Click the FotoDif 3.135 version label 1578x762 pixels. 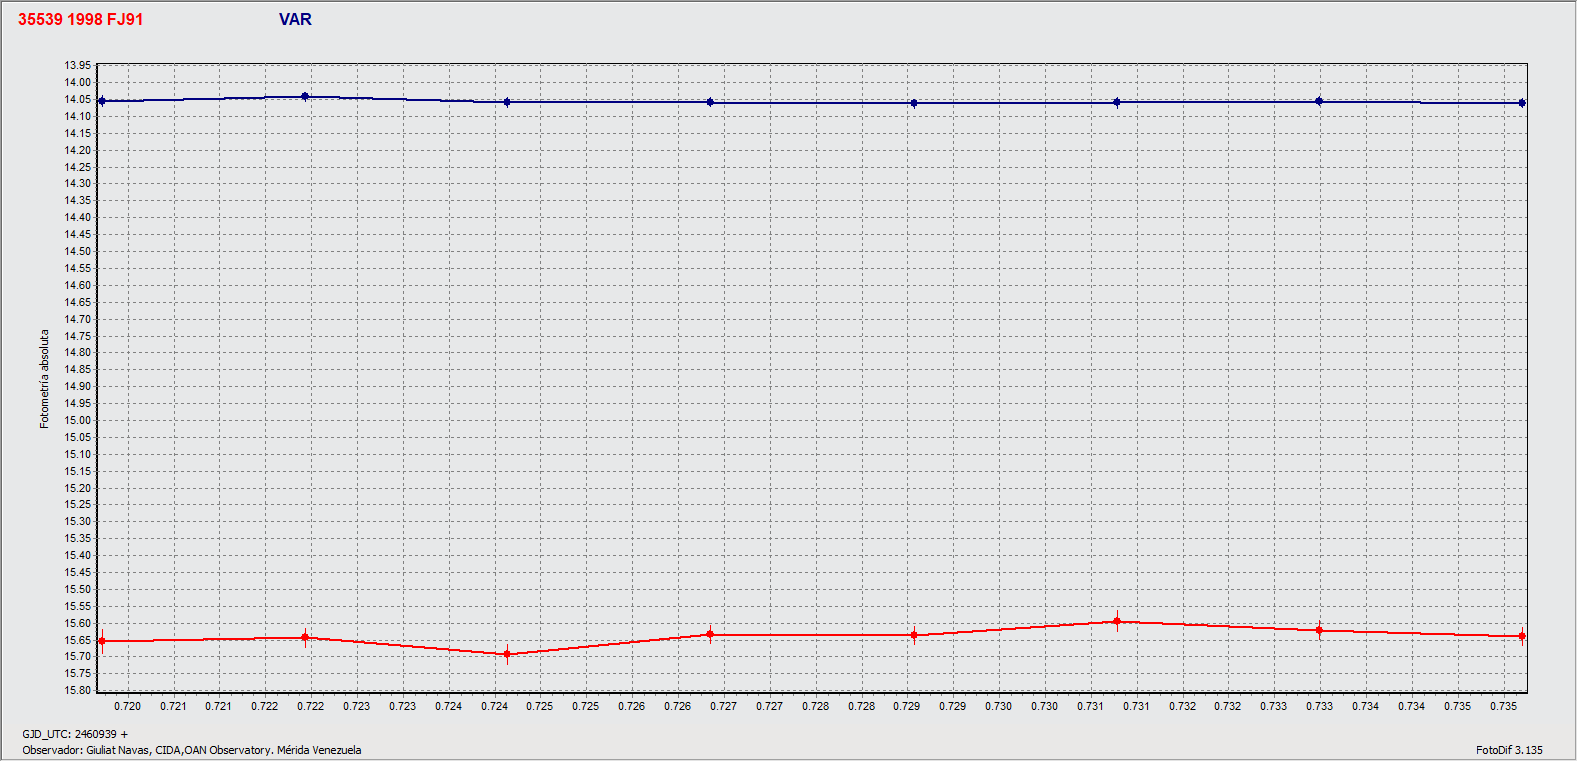1508,750
